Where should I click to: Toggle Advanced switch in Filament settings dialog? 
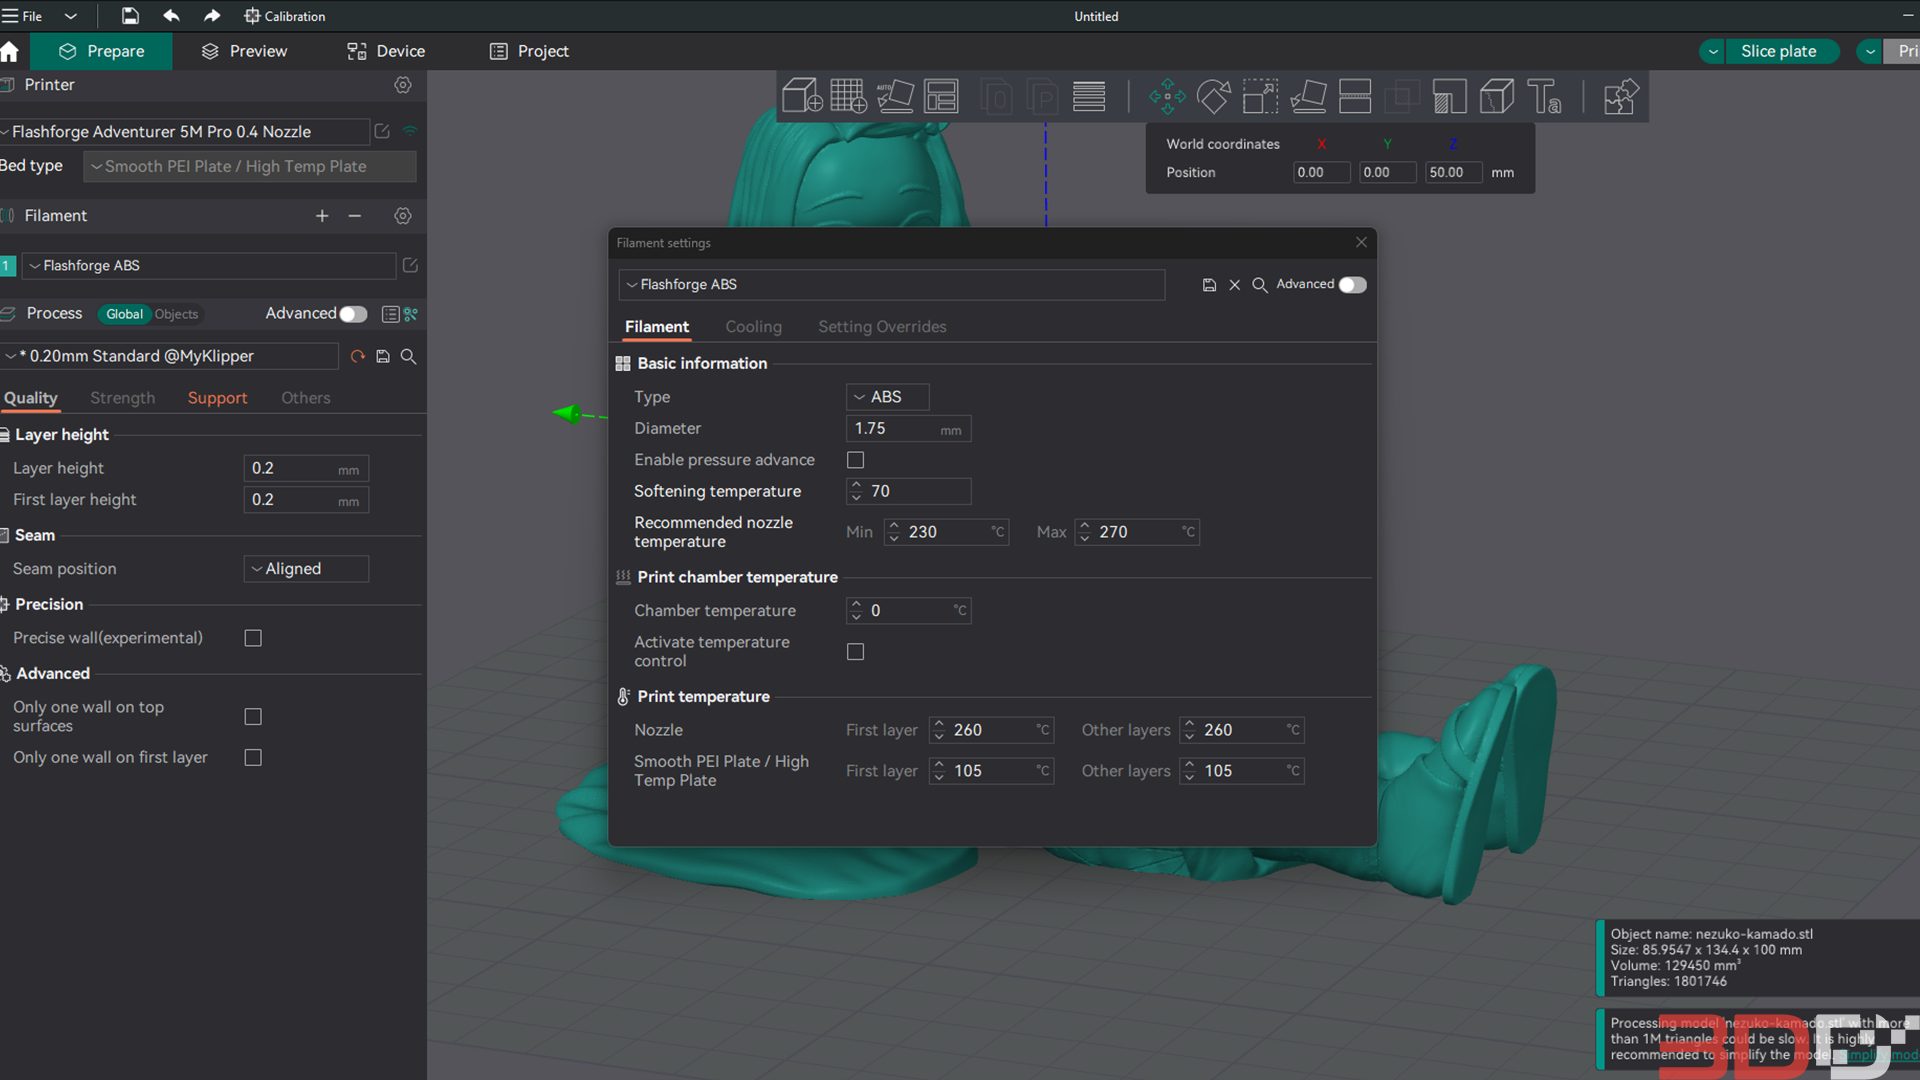pyautogui.click(x=1352, y=285)
